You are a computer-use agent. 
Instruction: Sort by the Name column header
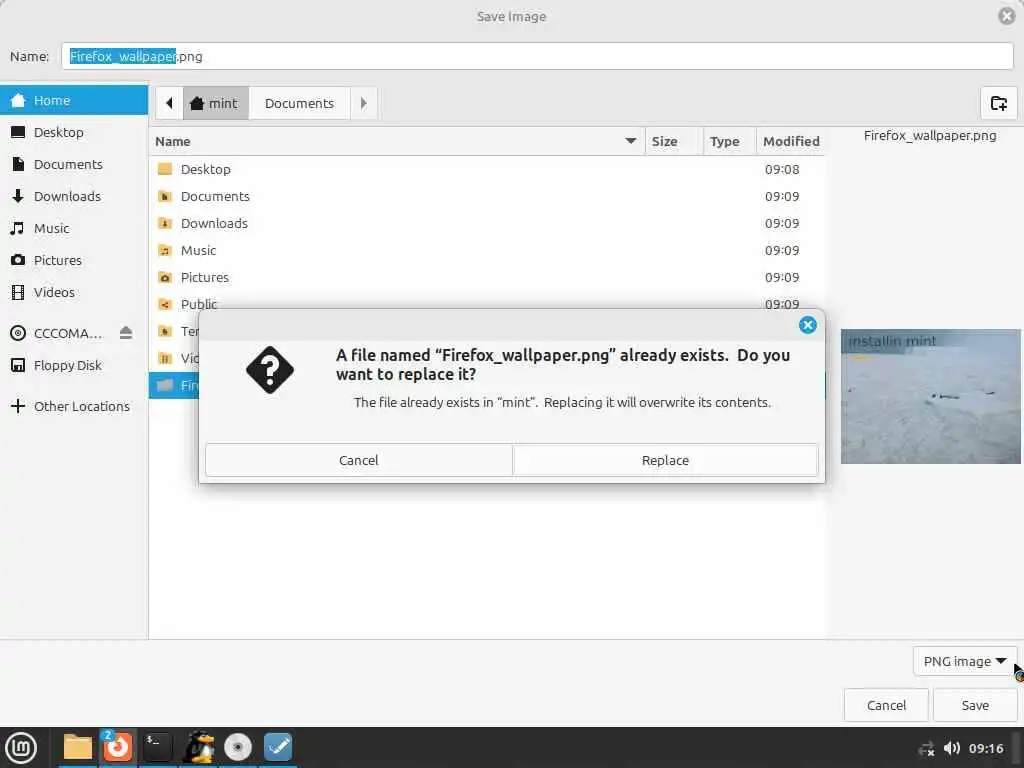[396, 142]
